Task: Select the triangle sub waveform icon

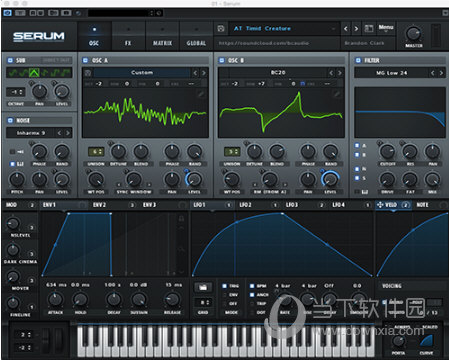Action: click(x=34, y=72)
